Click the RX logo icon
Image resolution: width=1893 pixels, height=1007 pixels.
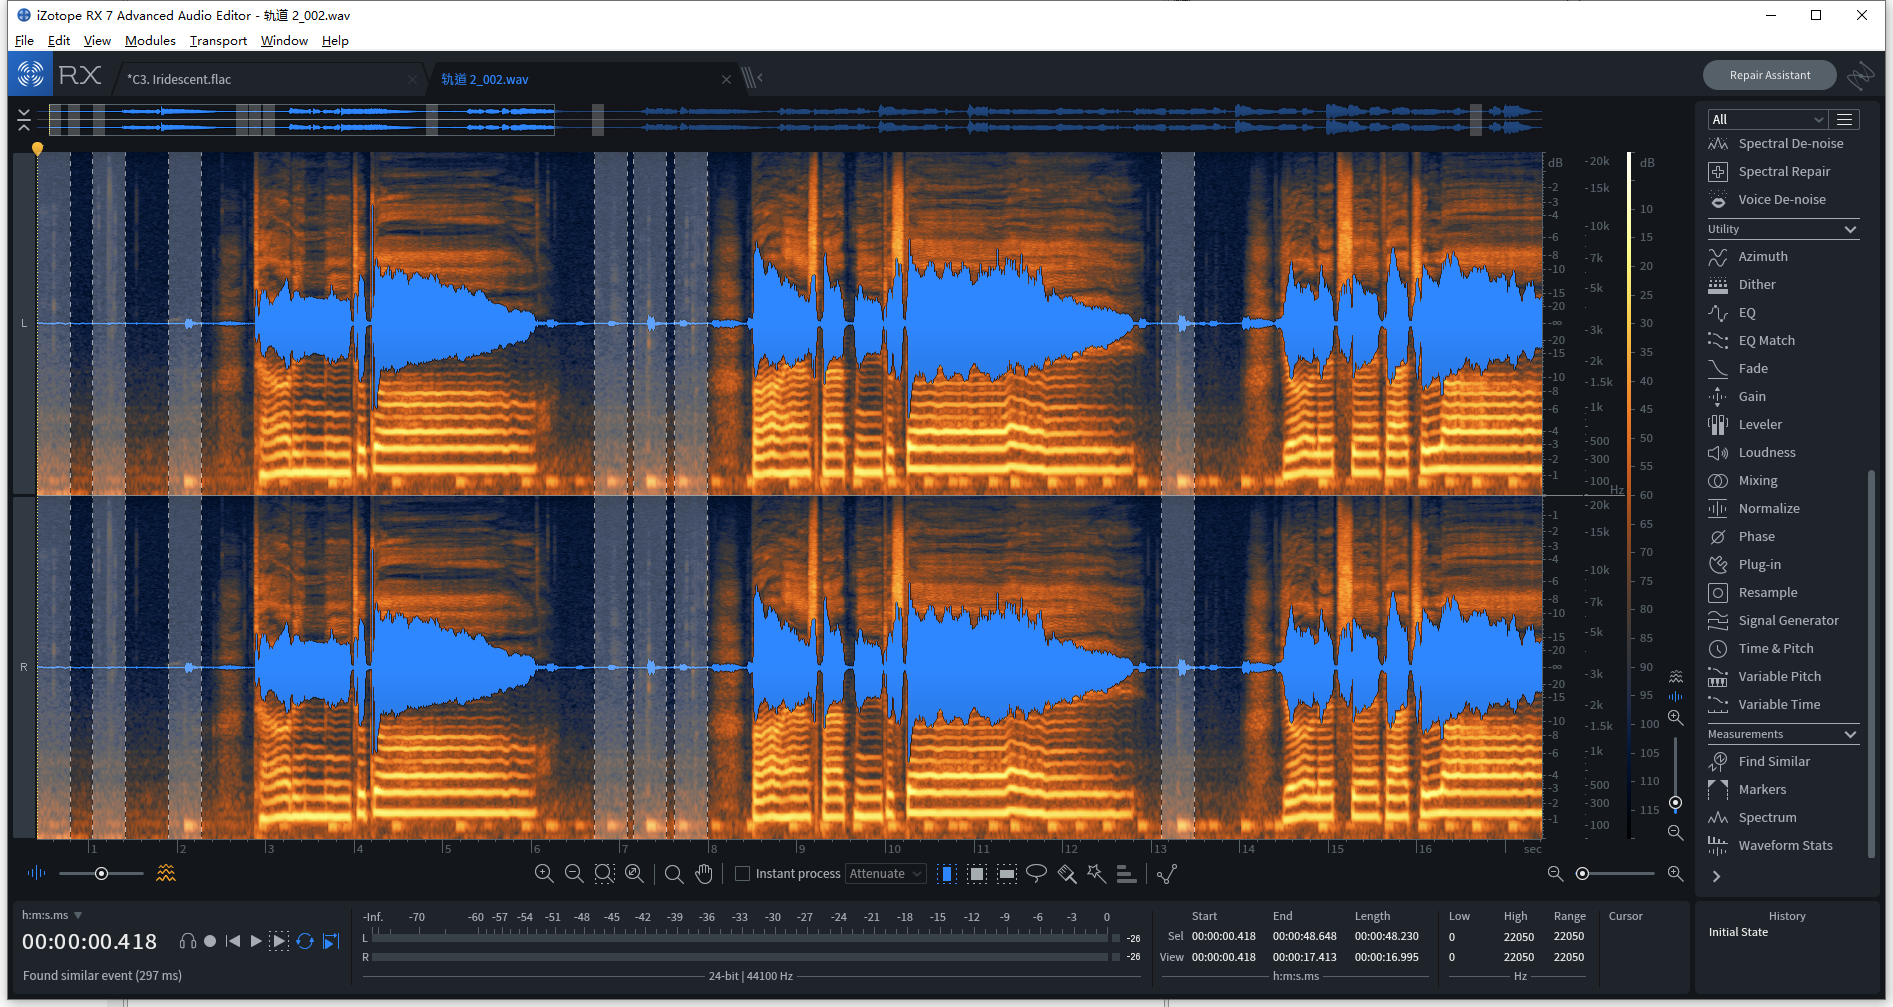click(x=31, y=74)
